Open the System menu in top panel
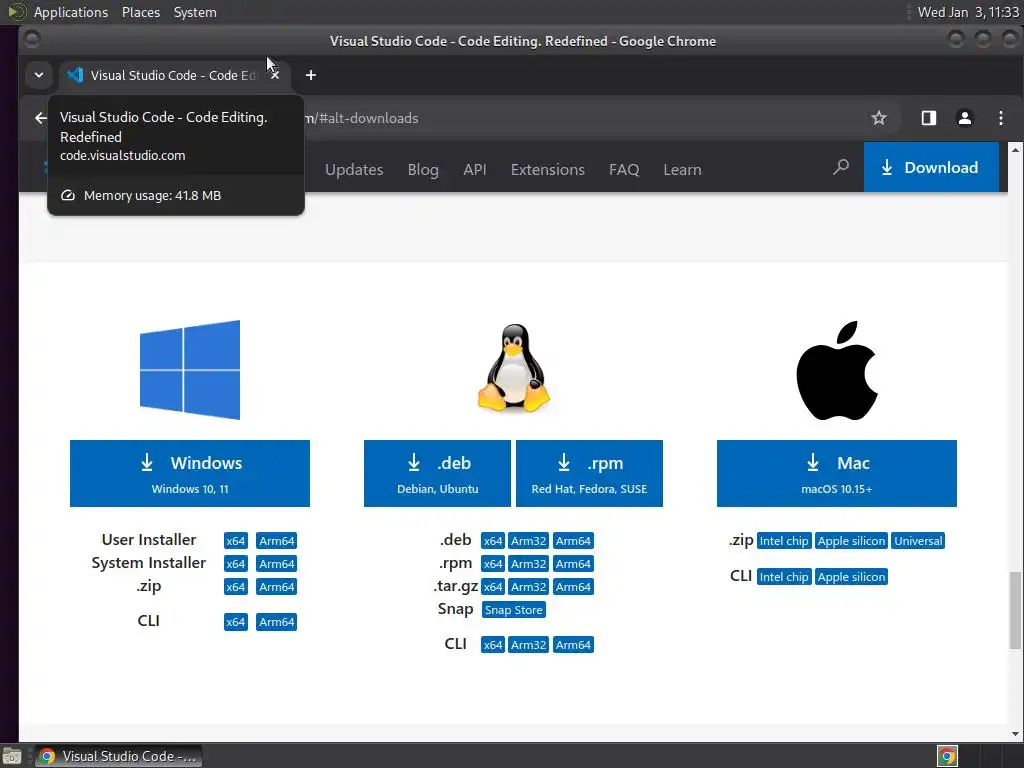 [195, 12]
